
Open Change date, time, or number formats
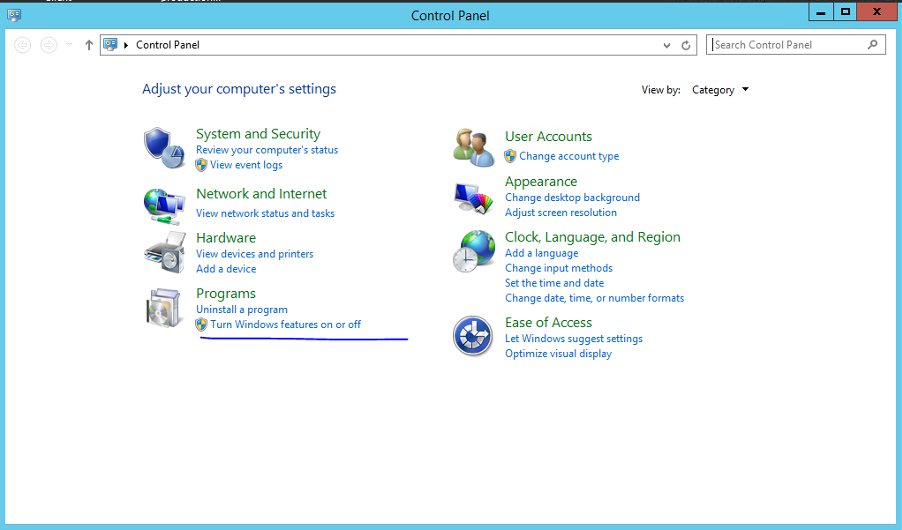594,298
